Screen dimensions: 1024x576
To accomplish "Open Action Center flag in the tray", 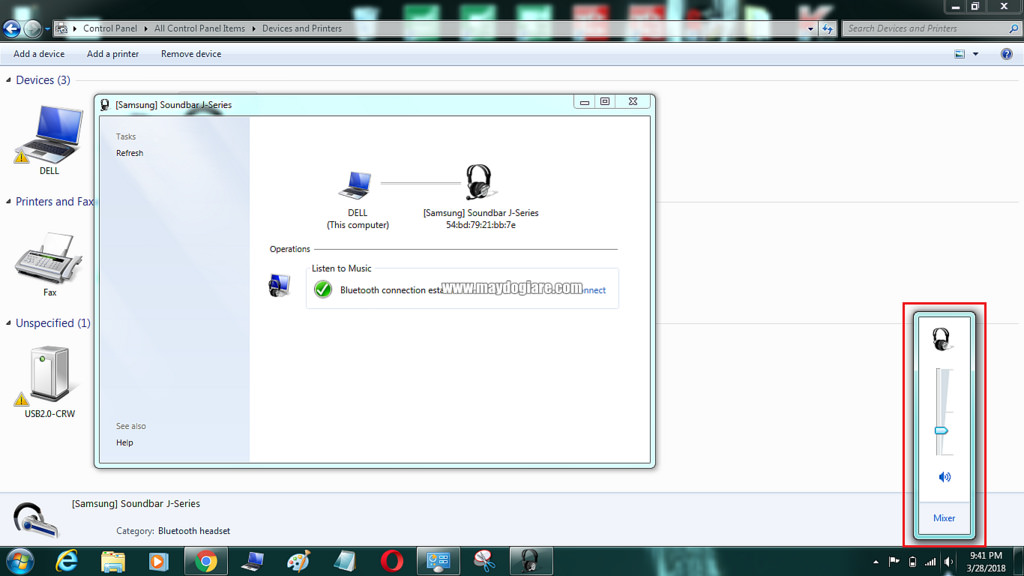I will click(x=894, y=562).
